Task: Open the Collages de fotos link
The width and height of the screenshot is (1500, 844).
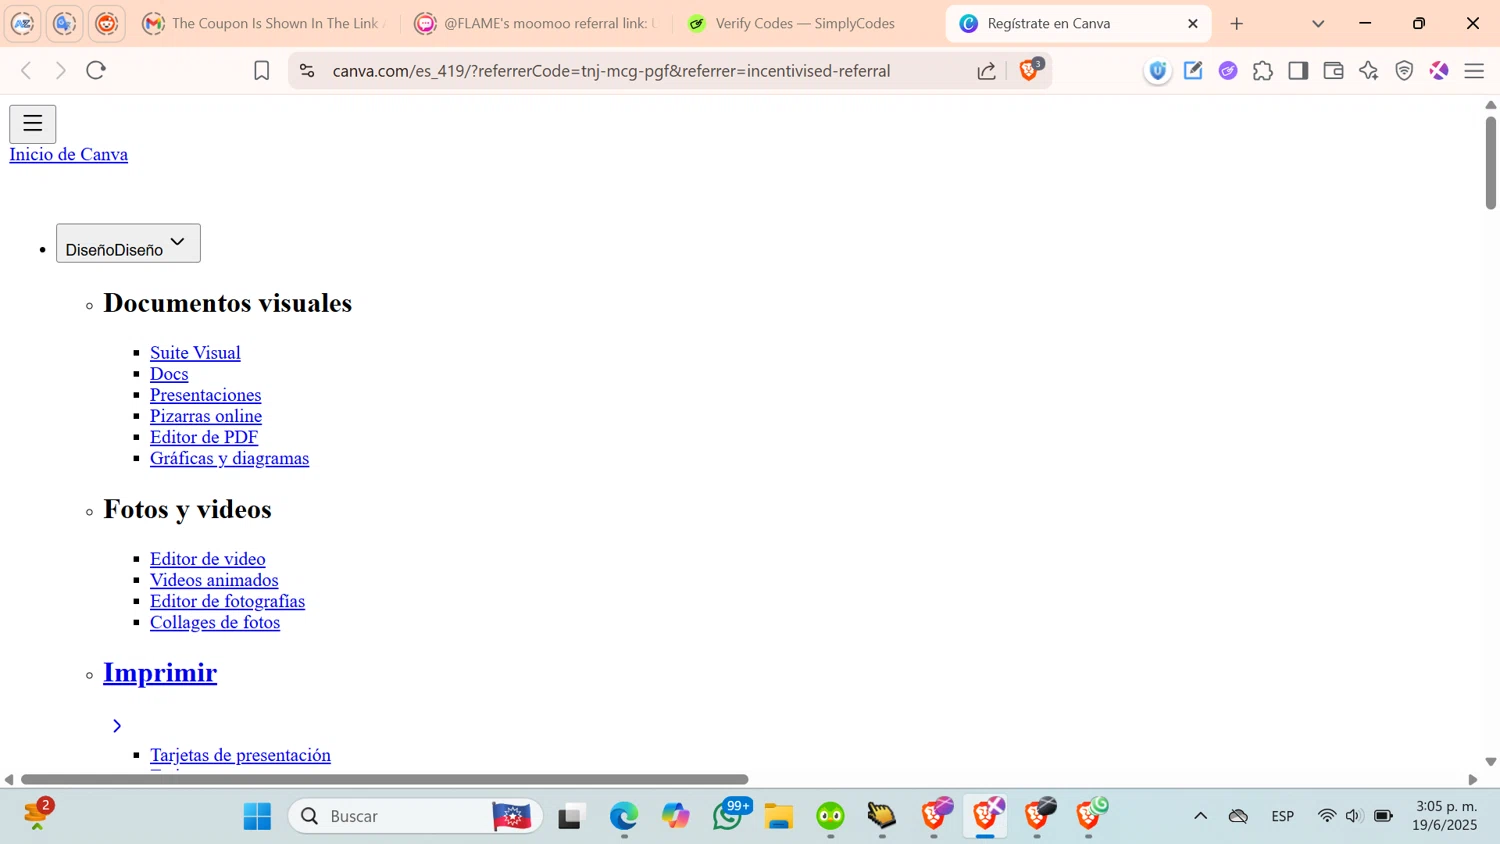Action: [215, 621]
